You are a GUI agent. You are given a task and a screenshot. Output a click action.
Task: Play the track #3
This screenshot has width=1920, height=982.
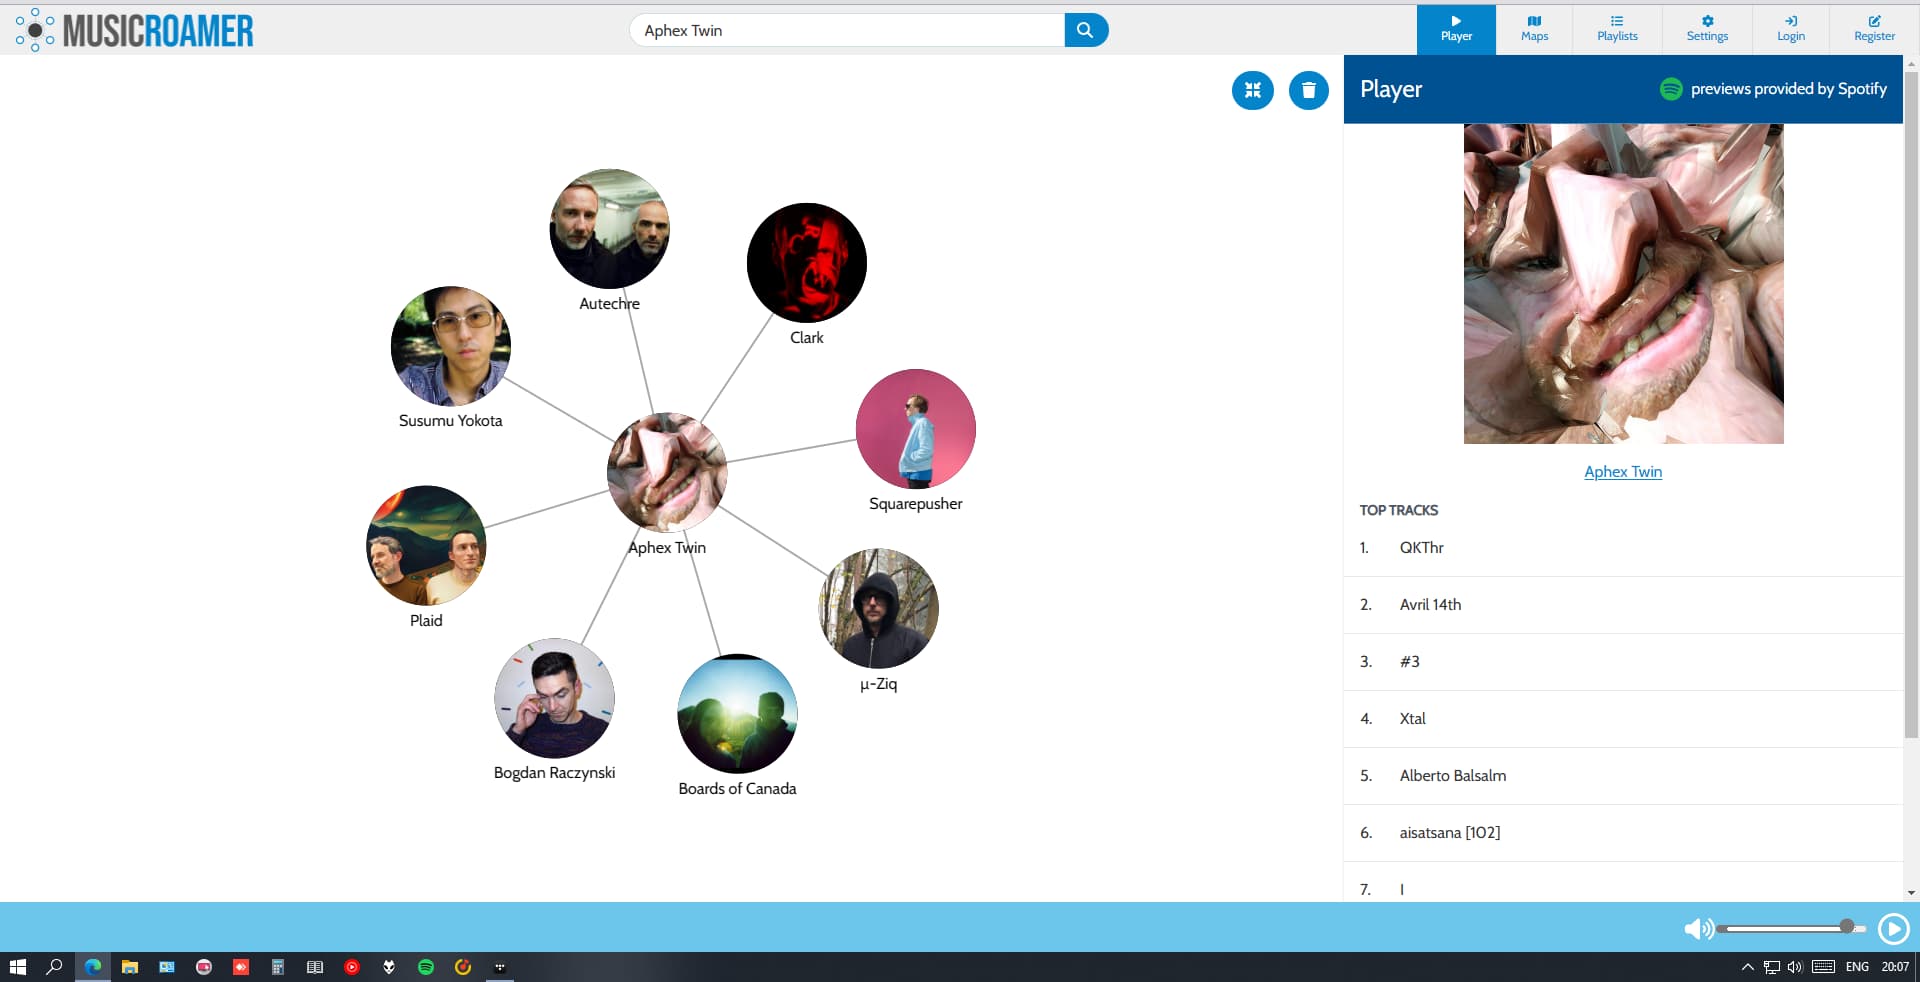pos(1623,662)
